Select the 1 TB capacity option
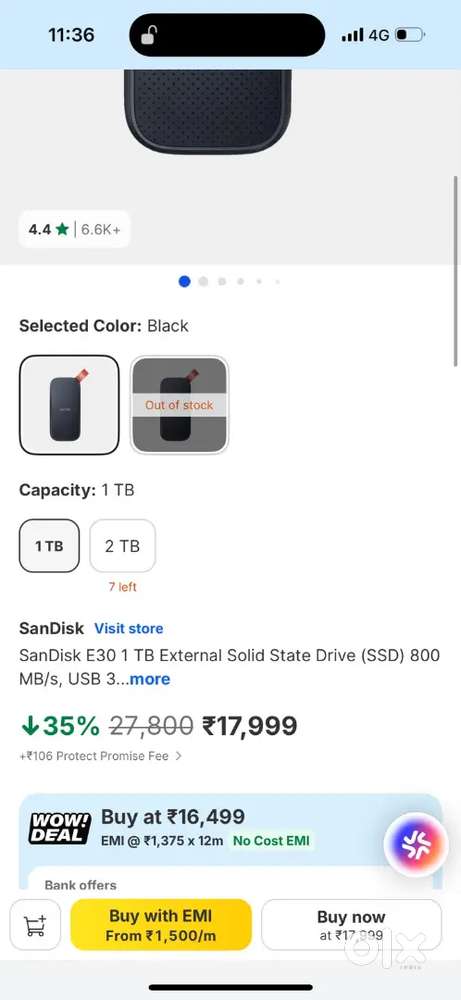Viewport: 461px width, 1000px height. point(49,546)
